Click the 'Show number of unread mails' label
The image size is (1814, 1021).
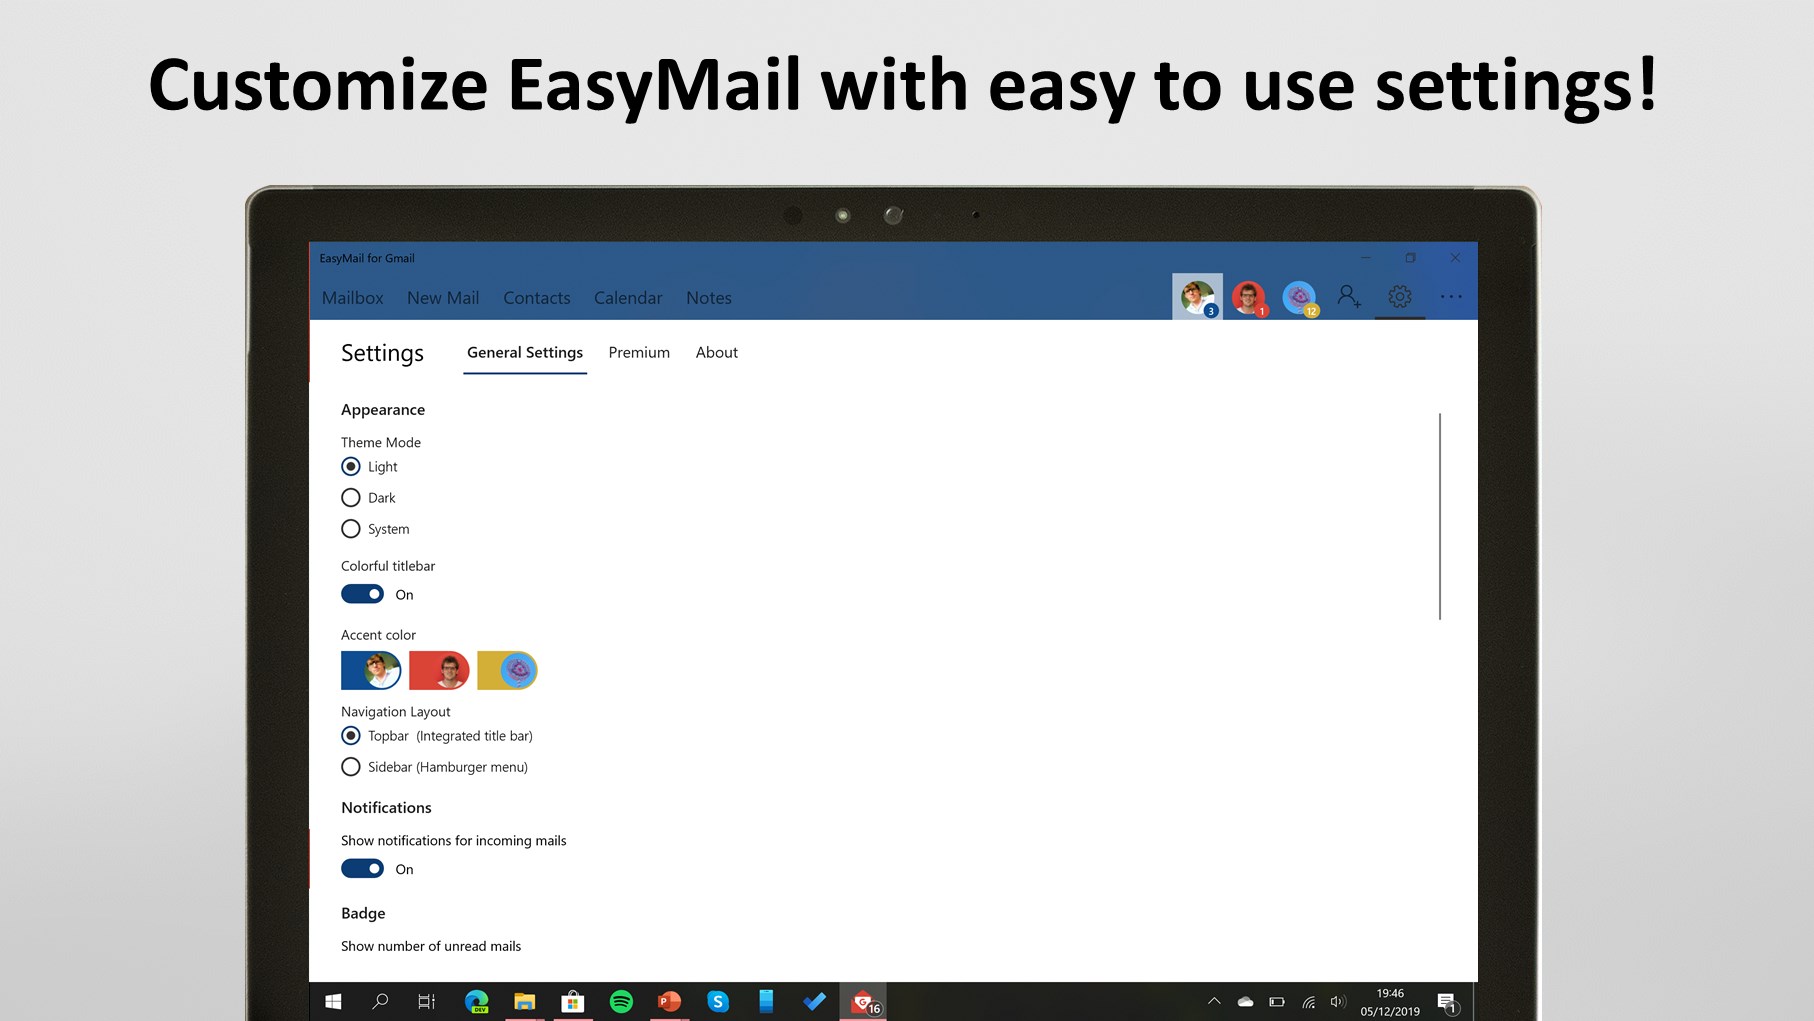(x=431, y=946)
